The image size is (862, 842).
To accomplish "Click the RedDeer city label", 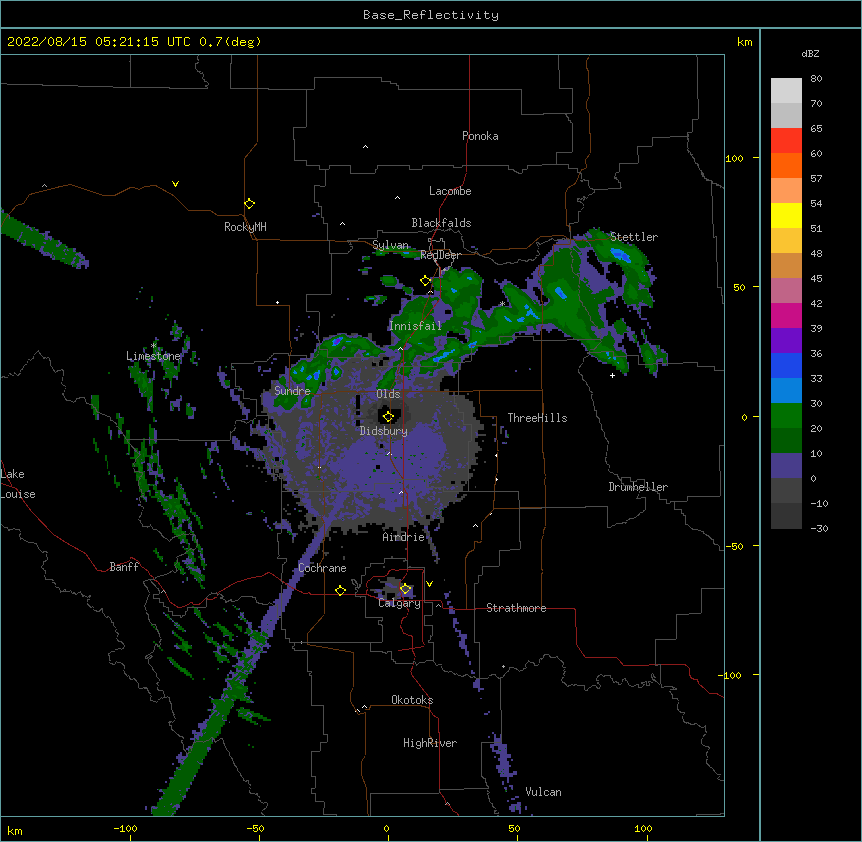I will point(440,255).
